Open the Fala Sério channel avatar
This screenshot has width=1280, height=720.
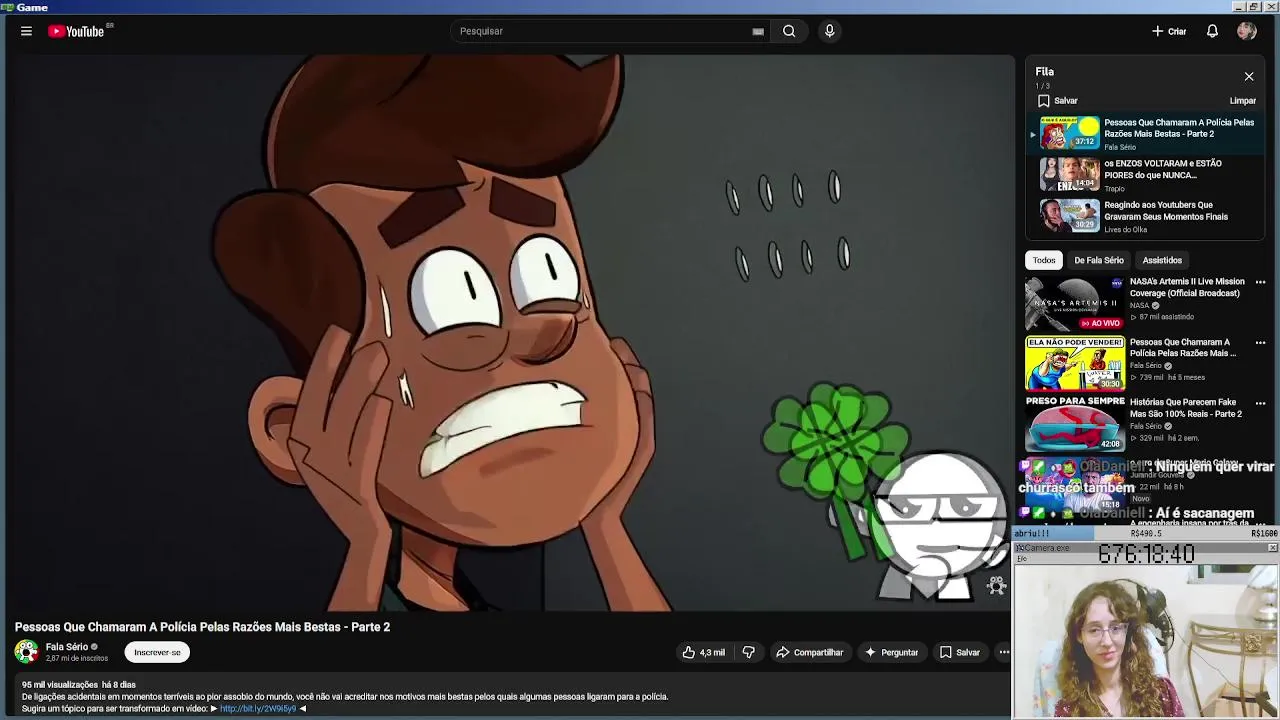(x=26, y=652)
